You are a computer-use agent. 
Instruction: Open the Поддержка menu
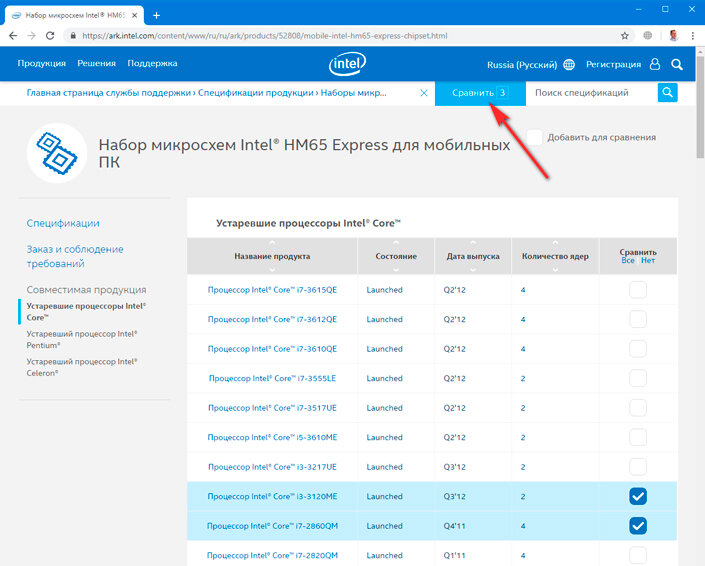pos(152,63)
